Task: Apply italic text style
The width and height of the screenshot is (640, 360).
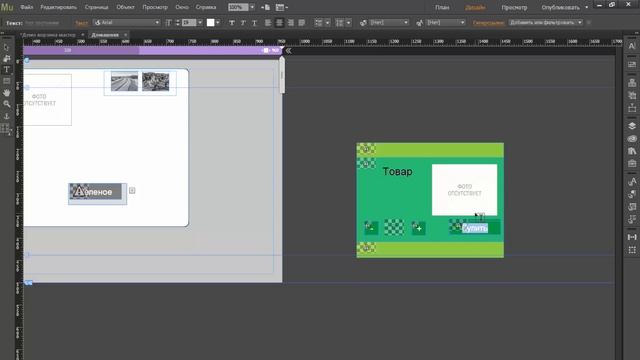Action: coord(243,23)
